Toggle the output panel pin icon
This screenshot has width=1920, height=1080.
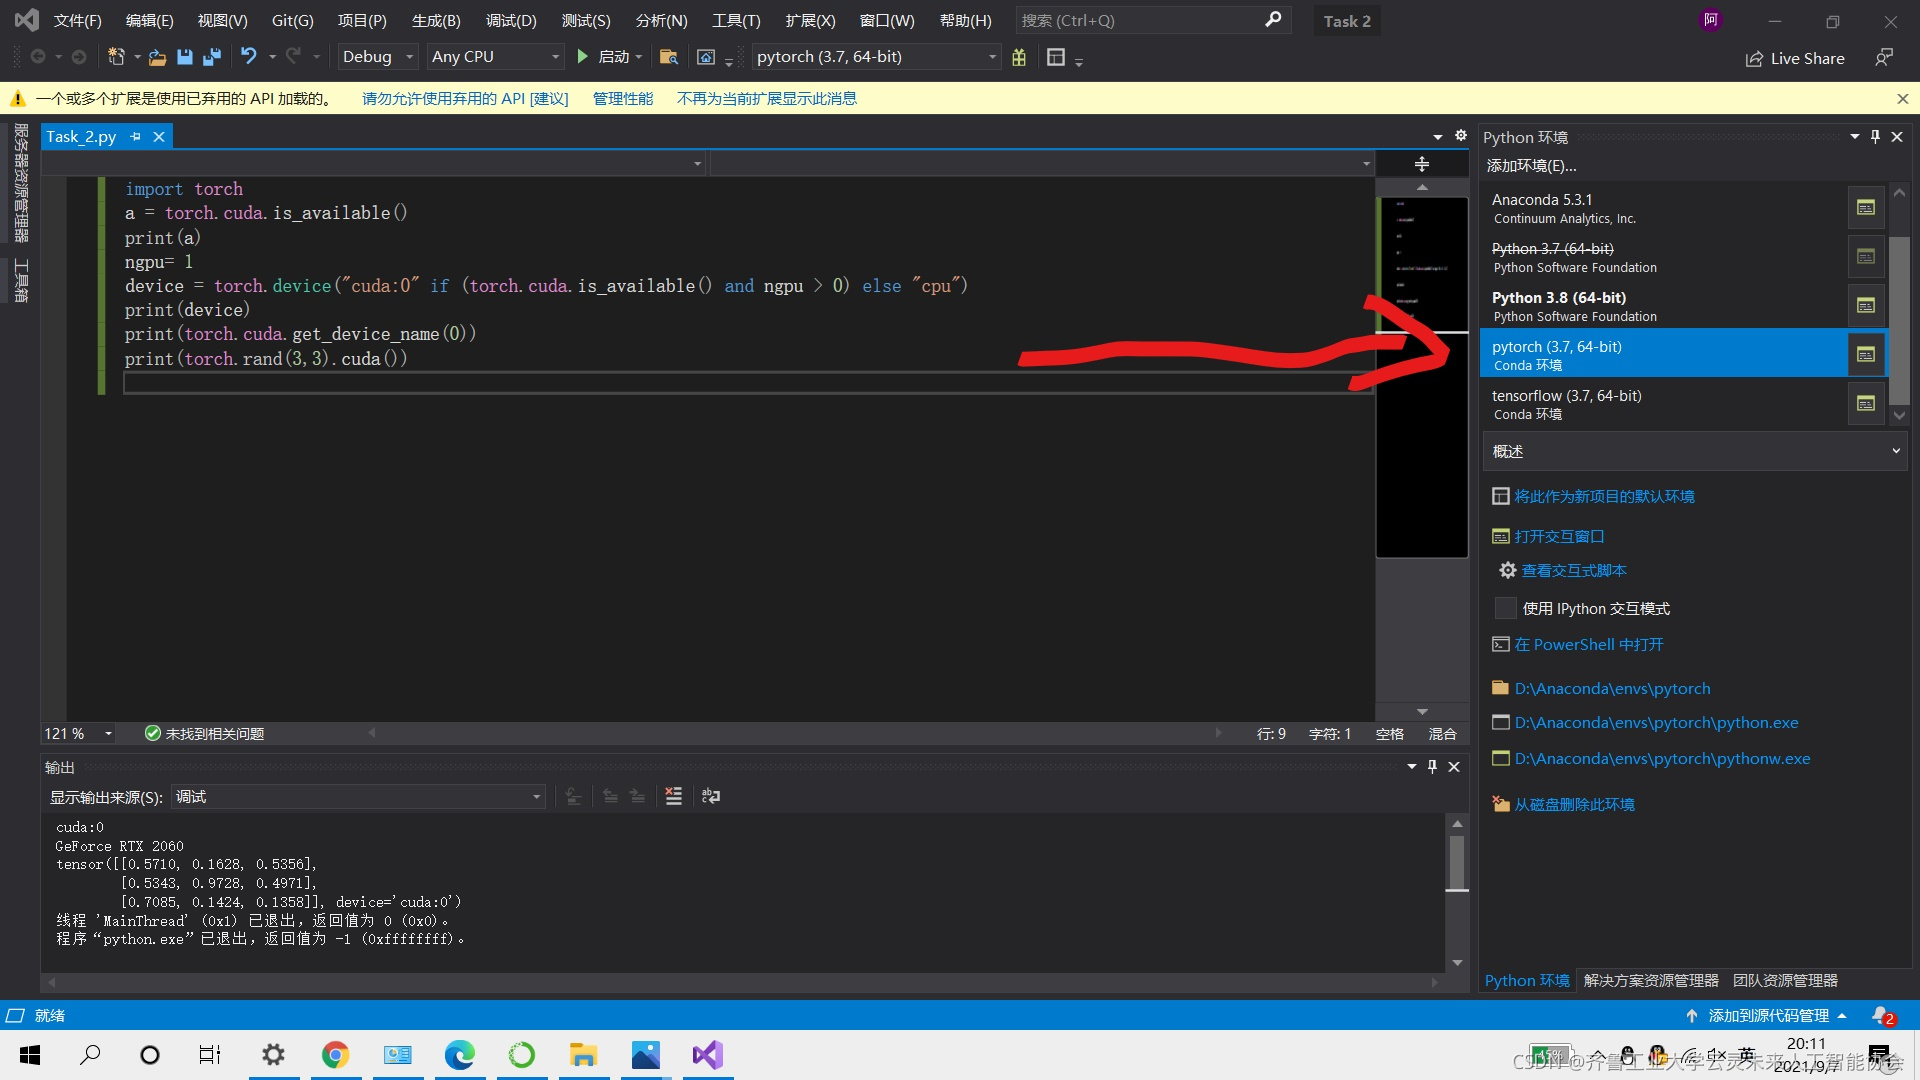pyautogui.click(x=1432, y=766)
